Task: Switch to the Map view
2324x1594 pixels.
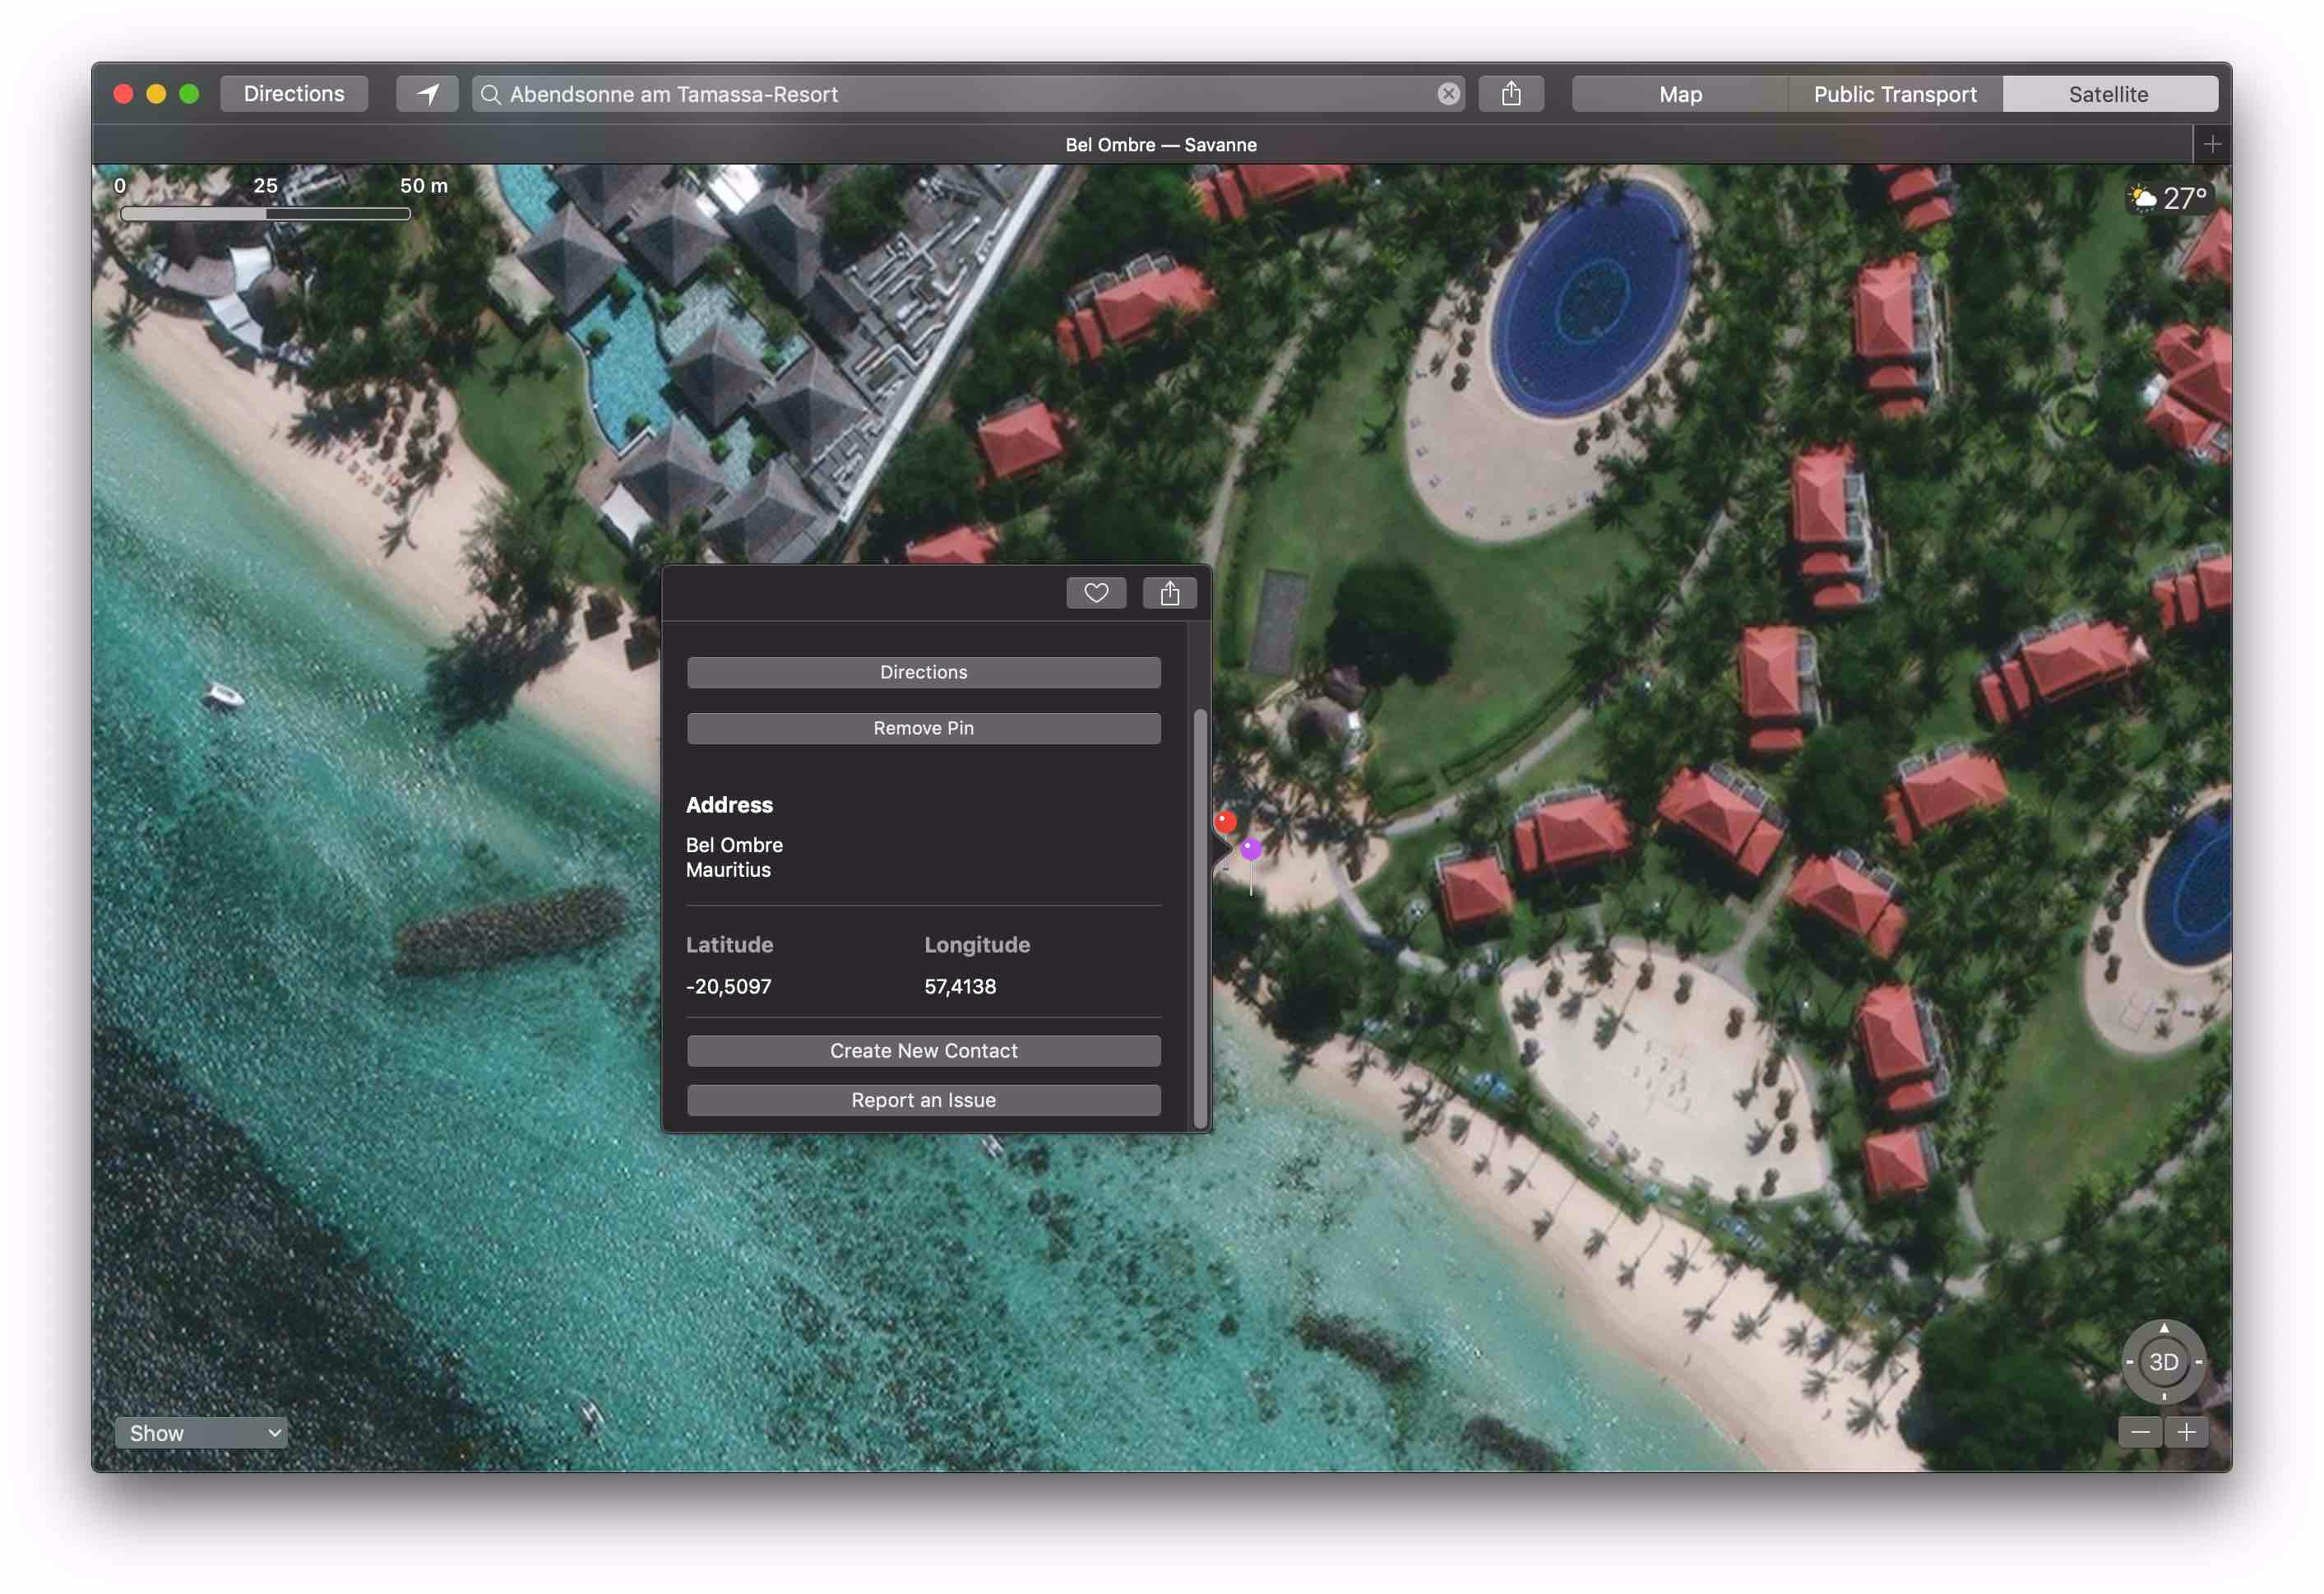Action: click(1680, 94)
